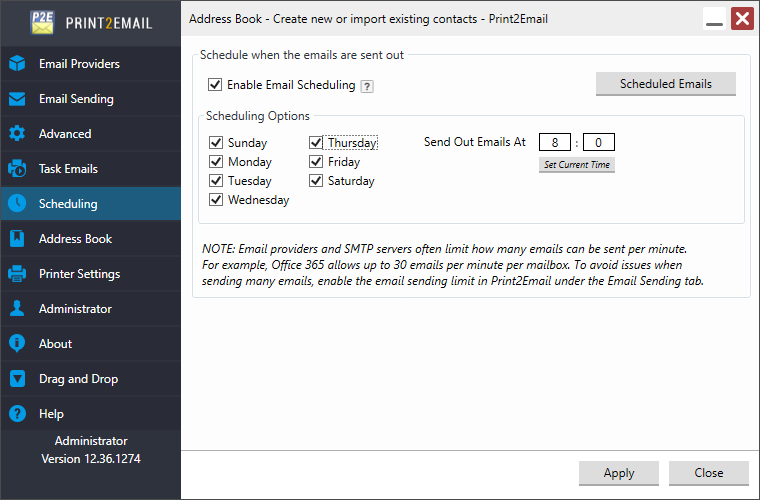Image resolution: width=760 pixels, height=500 pixels.
Task: Click the Advanced gear icon
Action: 17,134
